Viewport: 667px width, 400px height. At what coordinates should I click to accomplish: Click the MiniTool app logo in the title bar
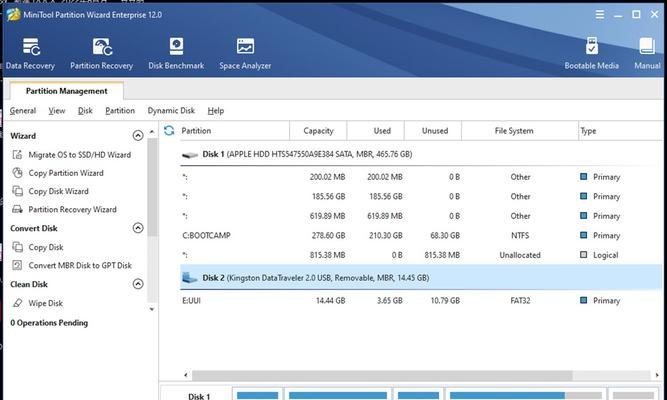tap(13, 14)
